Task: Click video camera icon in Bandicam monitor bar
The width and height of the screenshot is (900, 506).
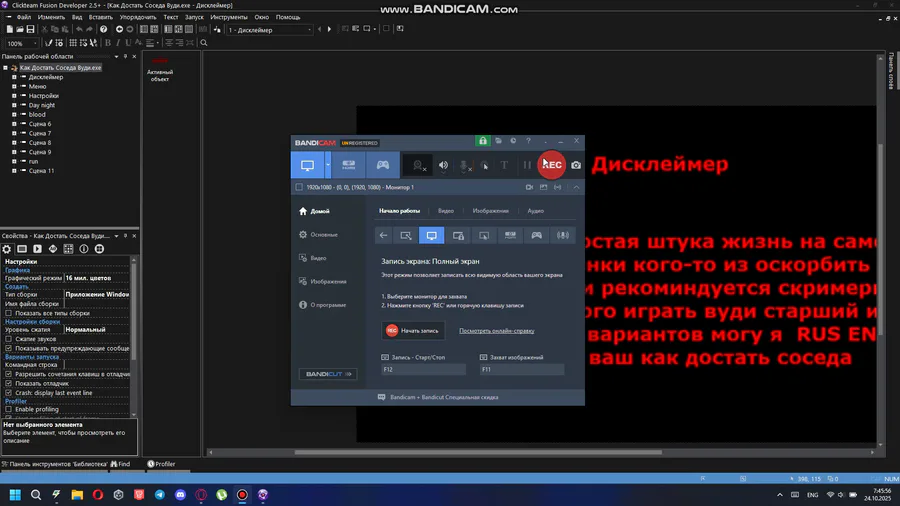Action: [529, 187]
